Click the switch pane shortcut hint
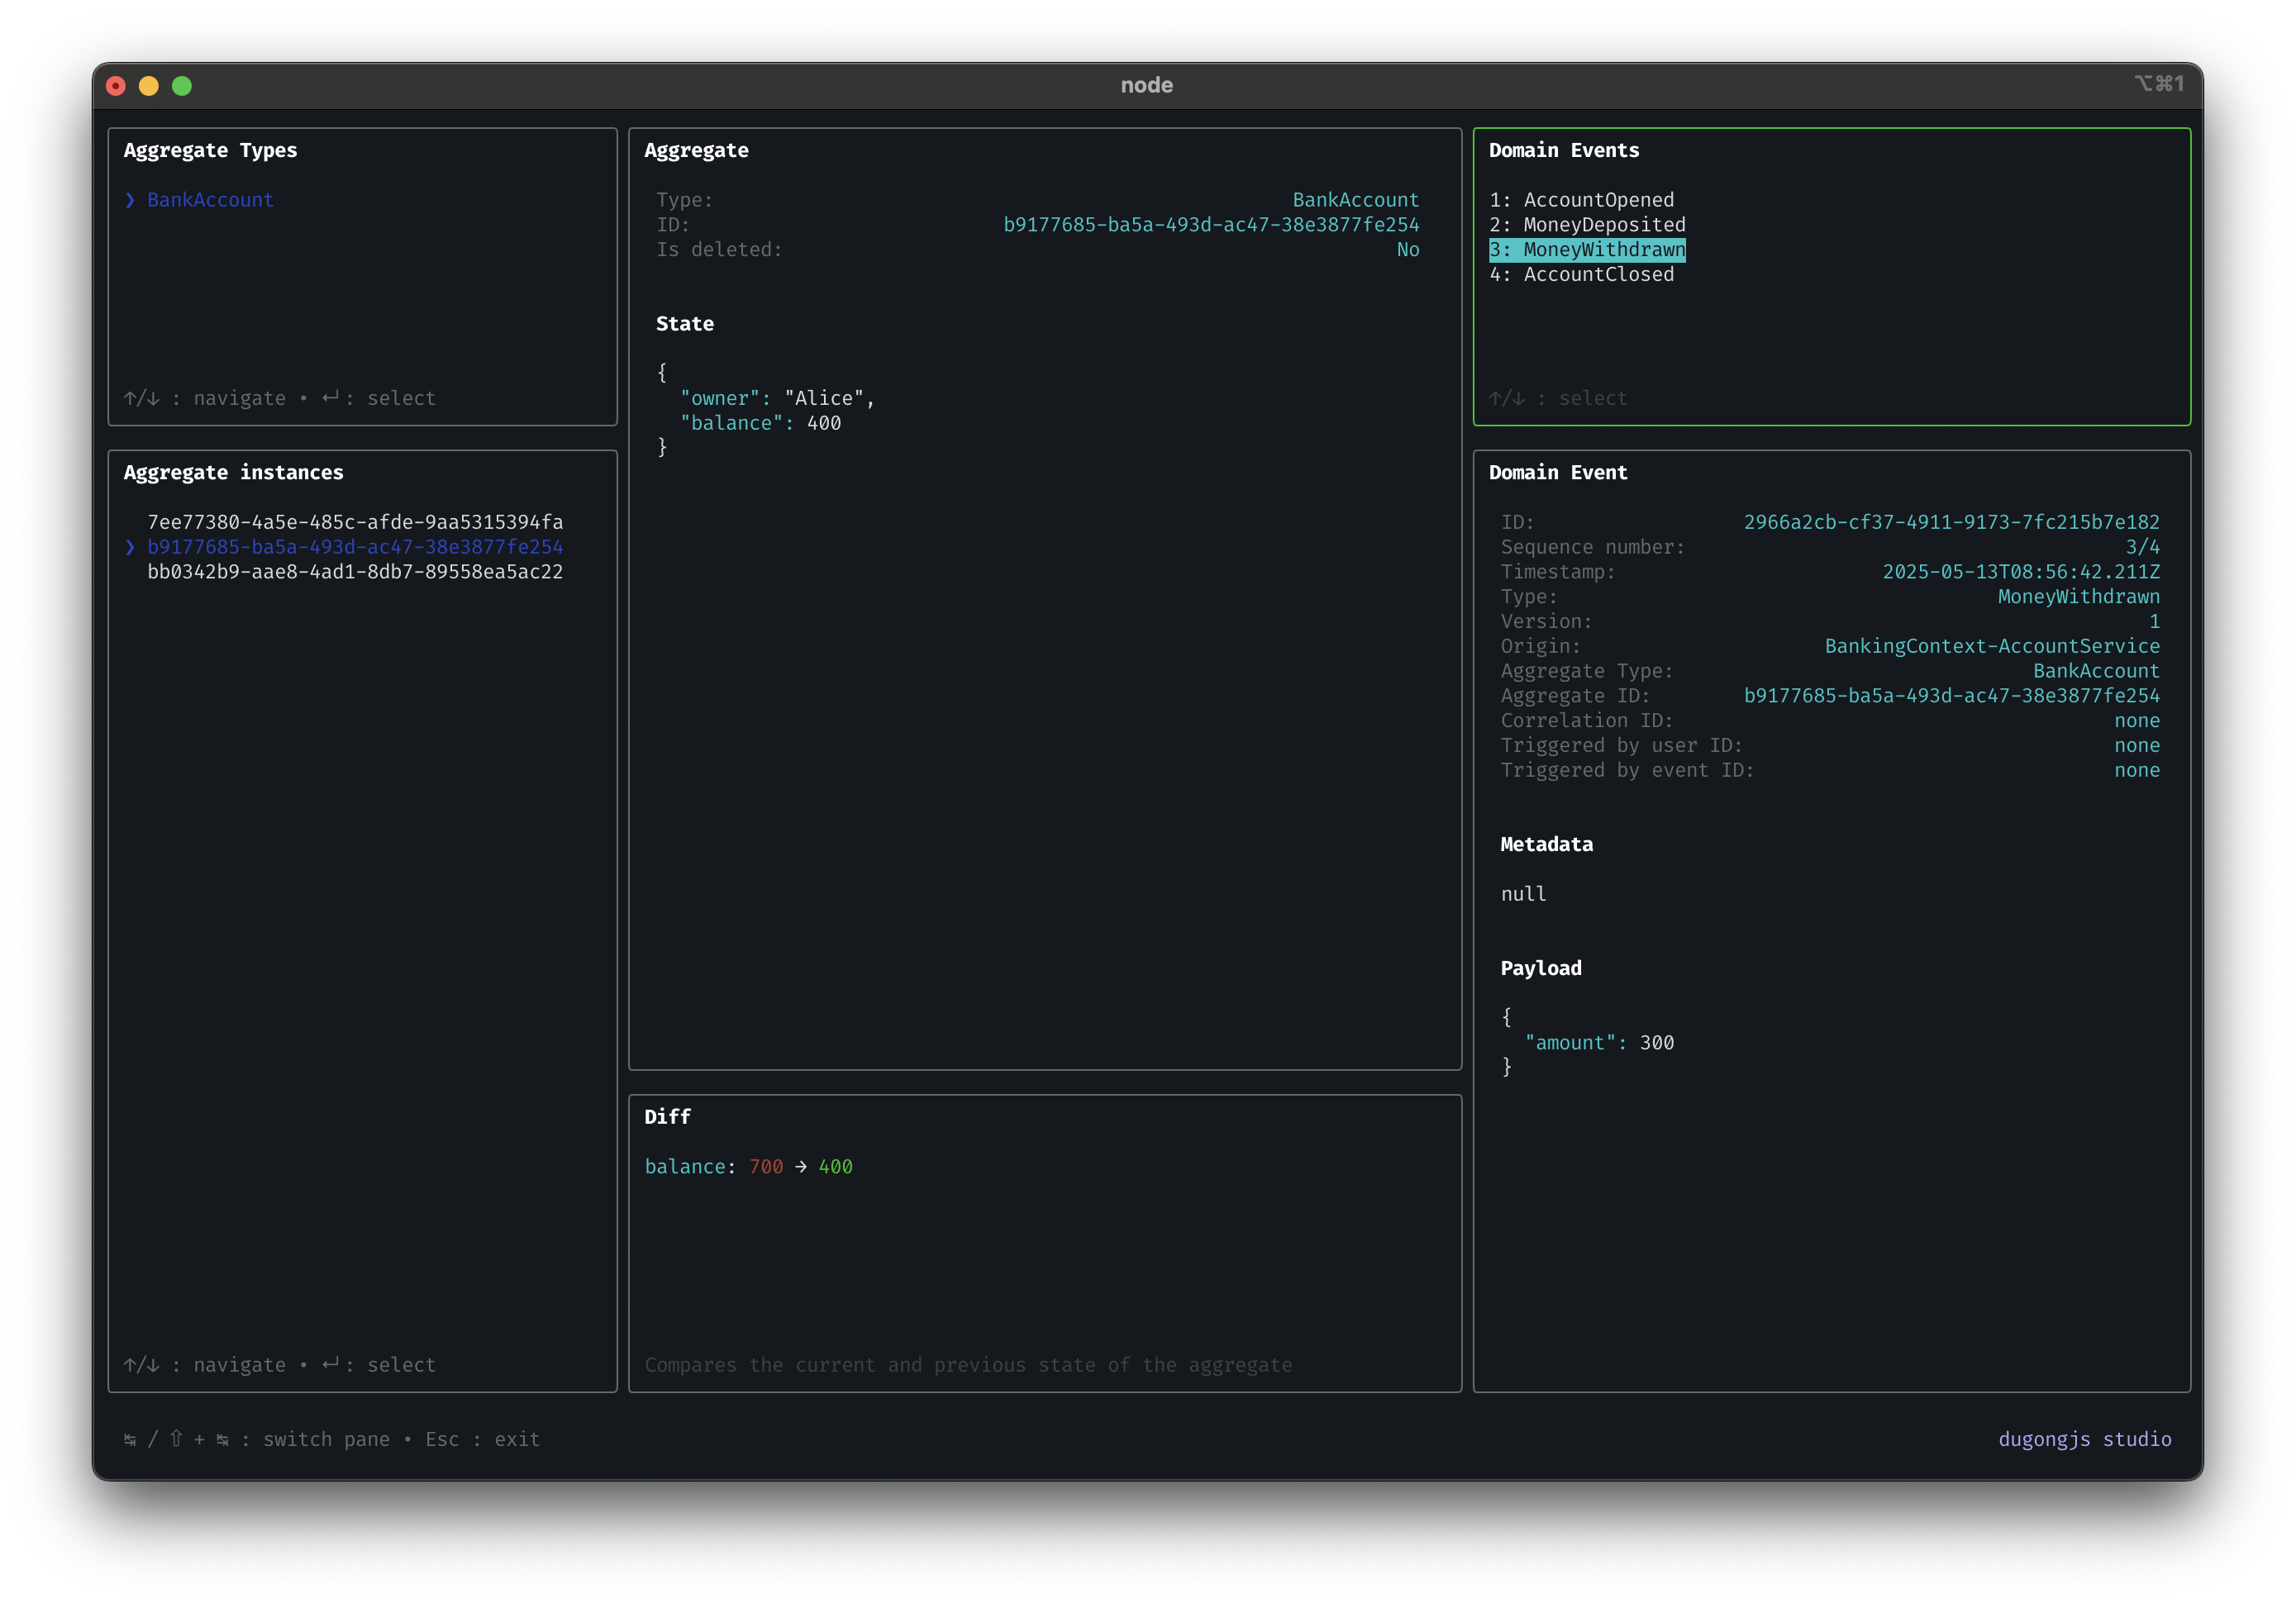This screenshot has height=1603, width=2296. point(257,1439)
